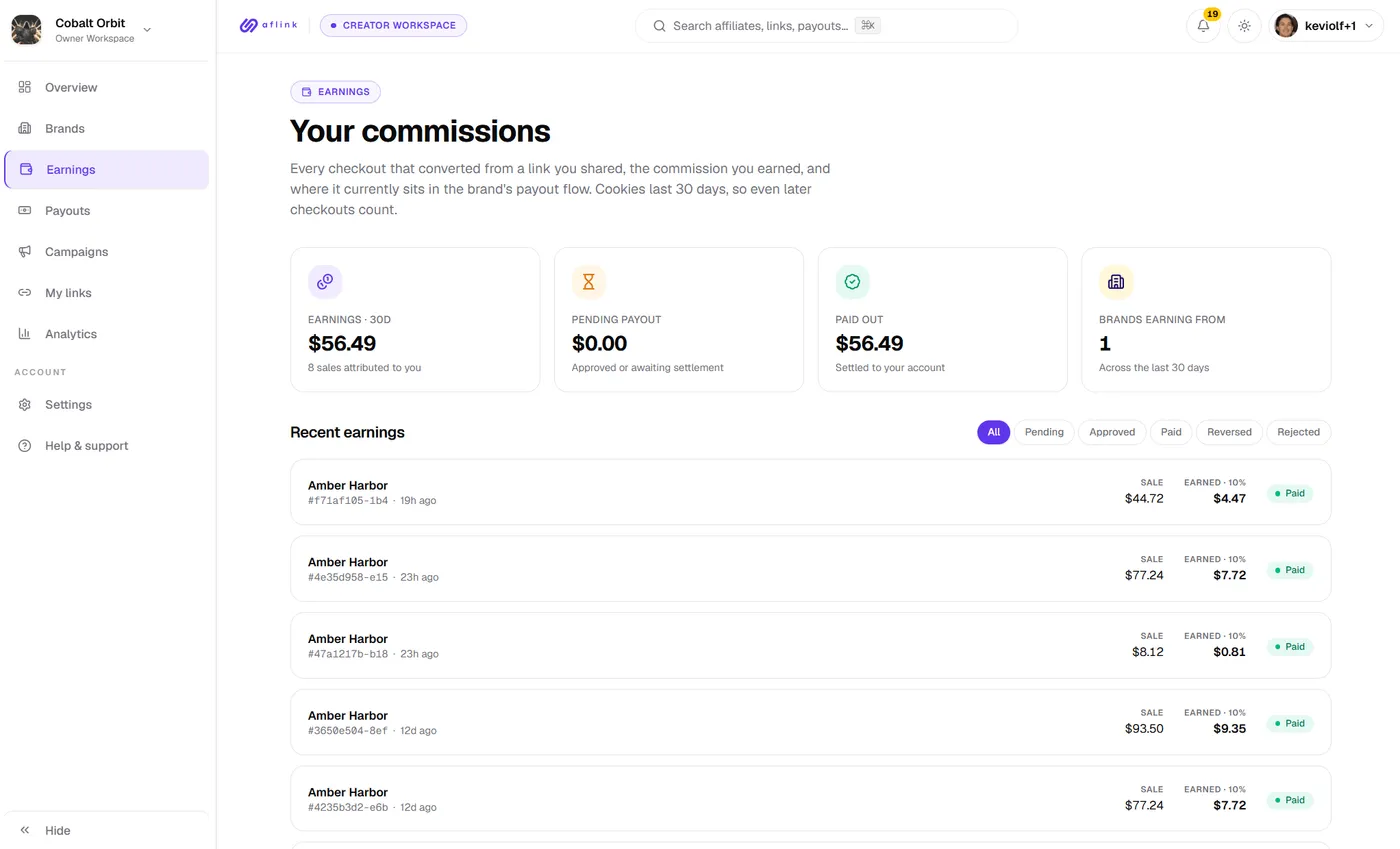
Task: Filter earnings by Approved
Action: [1112, 432]
